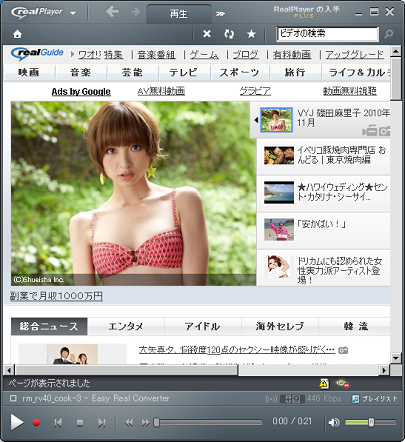Click the blocked-content status icon
This screenshot has width=405, height=442.
(342, 383)
